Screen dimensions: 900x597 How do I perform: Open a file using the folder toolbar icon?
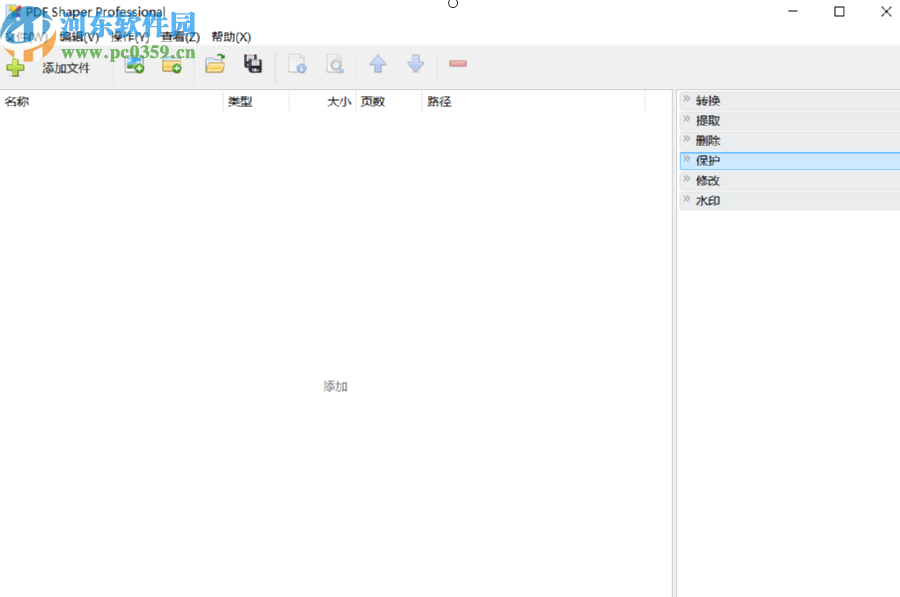point(214,63)
